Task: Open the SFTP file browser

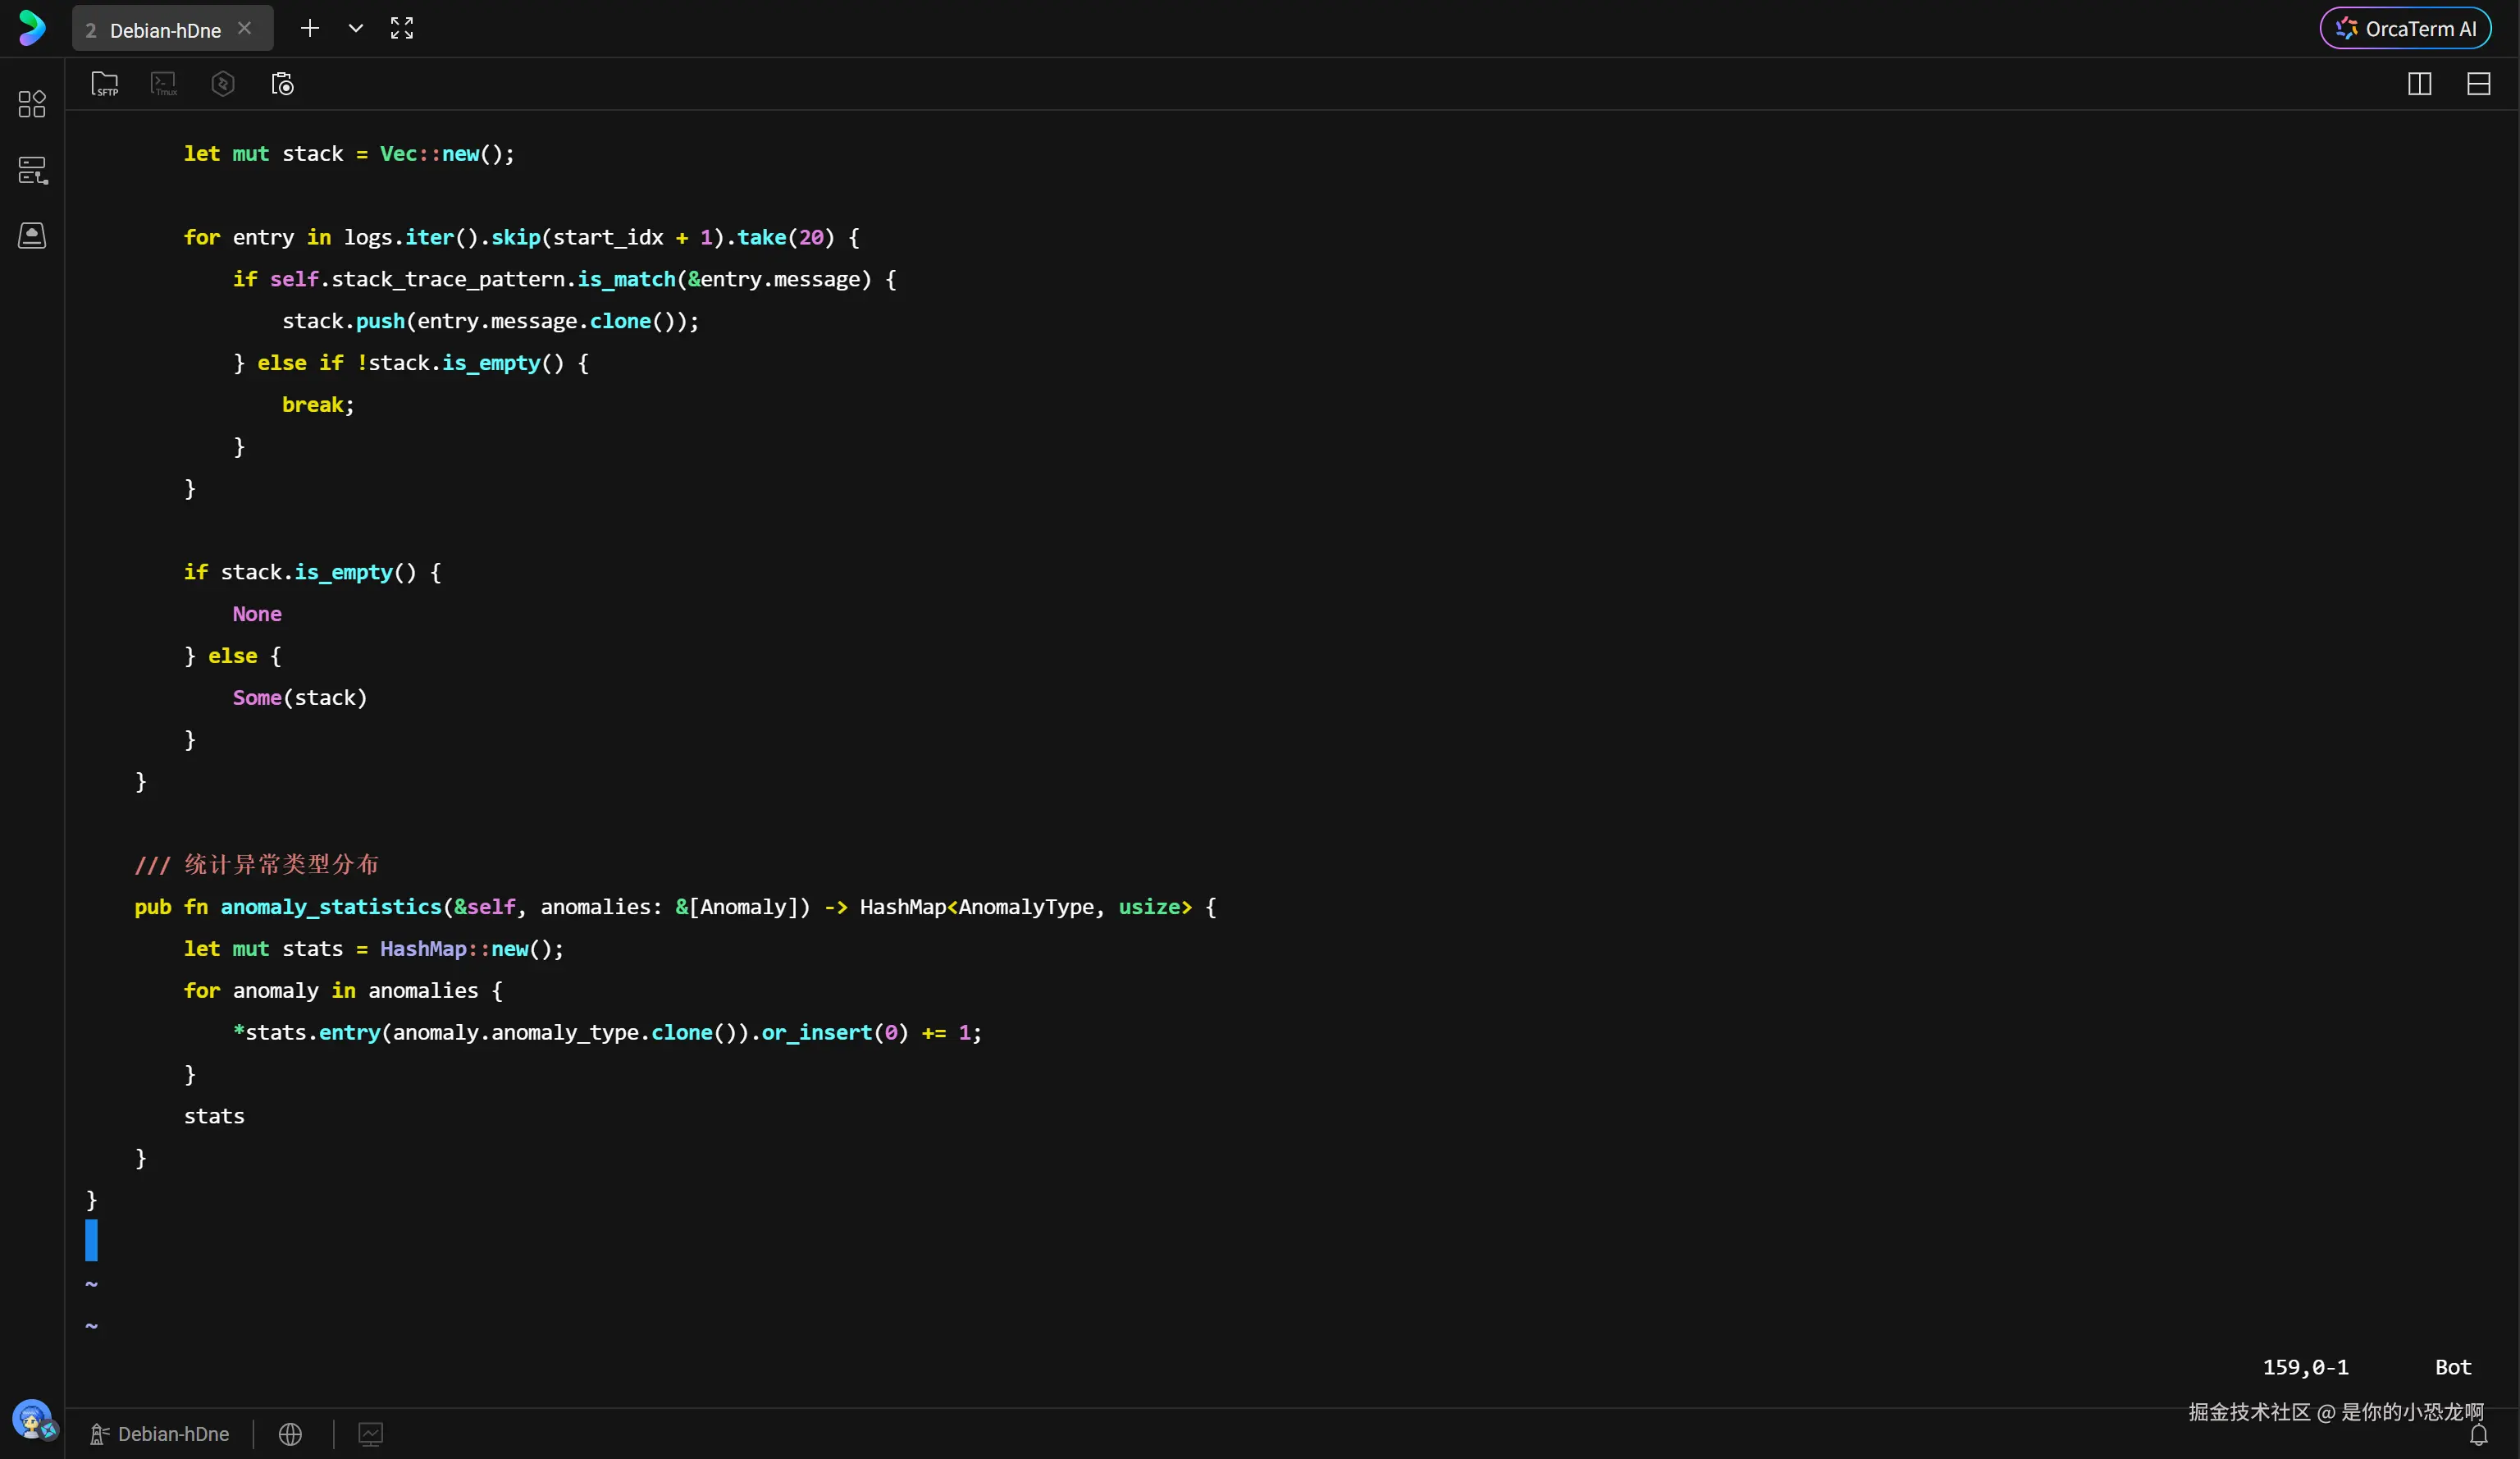Action: (104, 84)
